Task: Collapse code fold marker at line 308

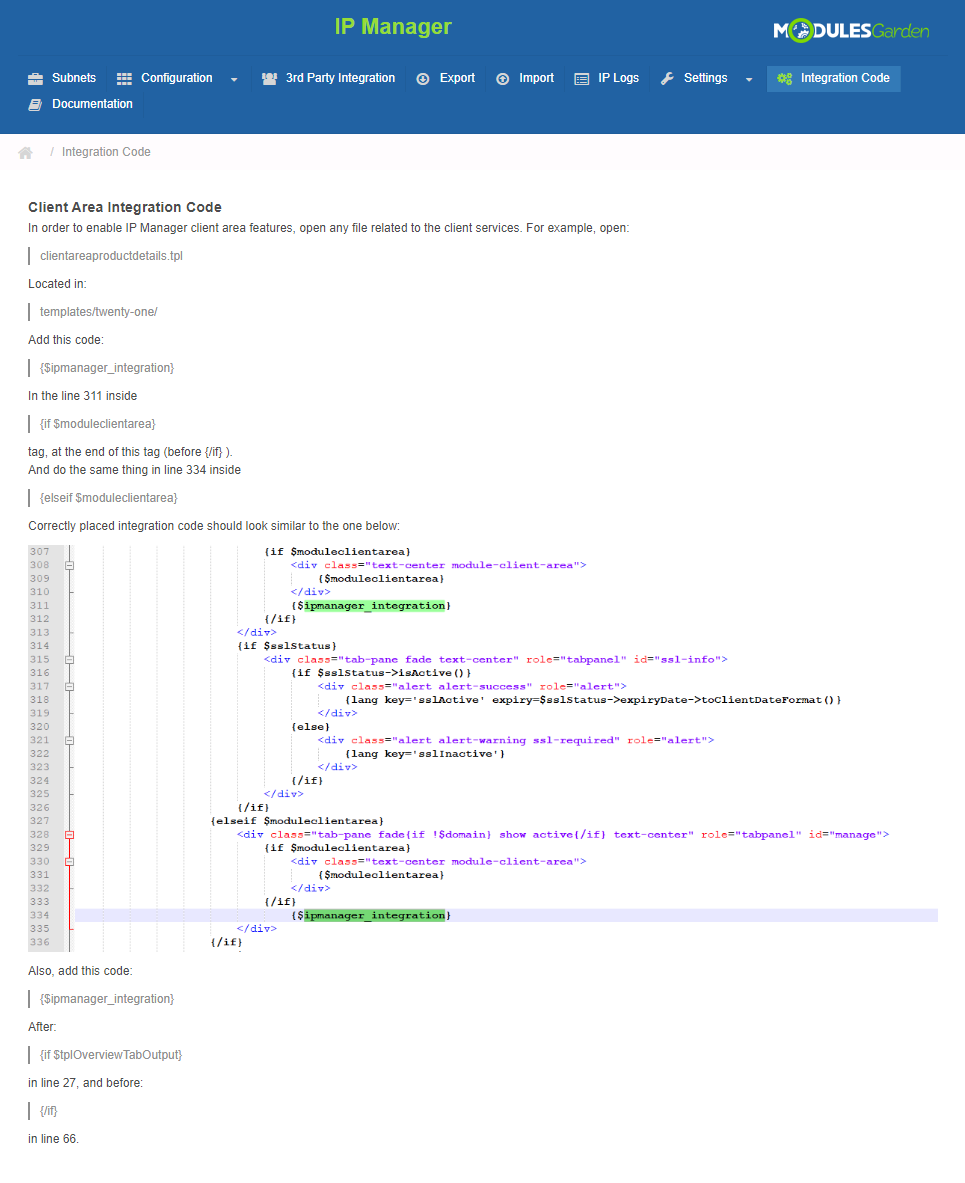Action: pyautogui.click(x=69, y=565)
